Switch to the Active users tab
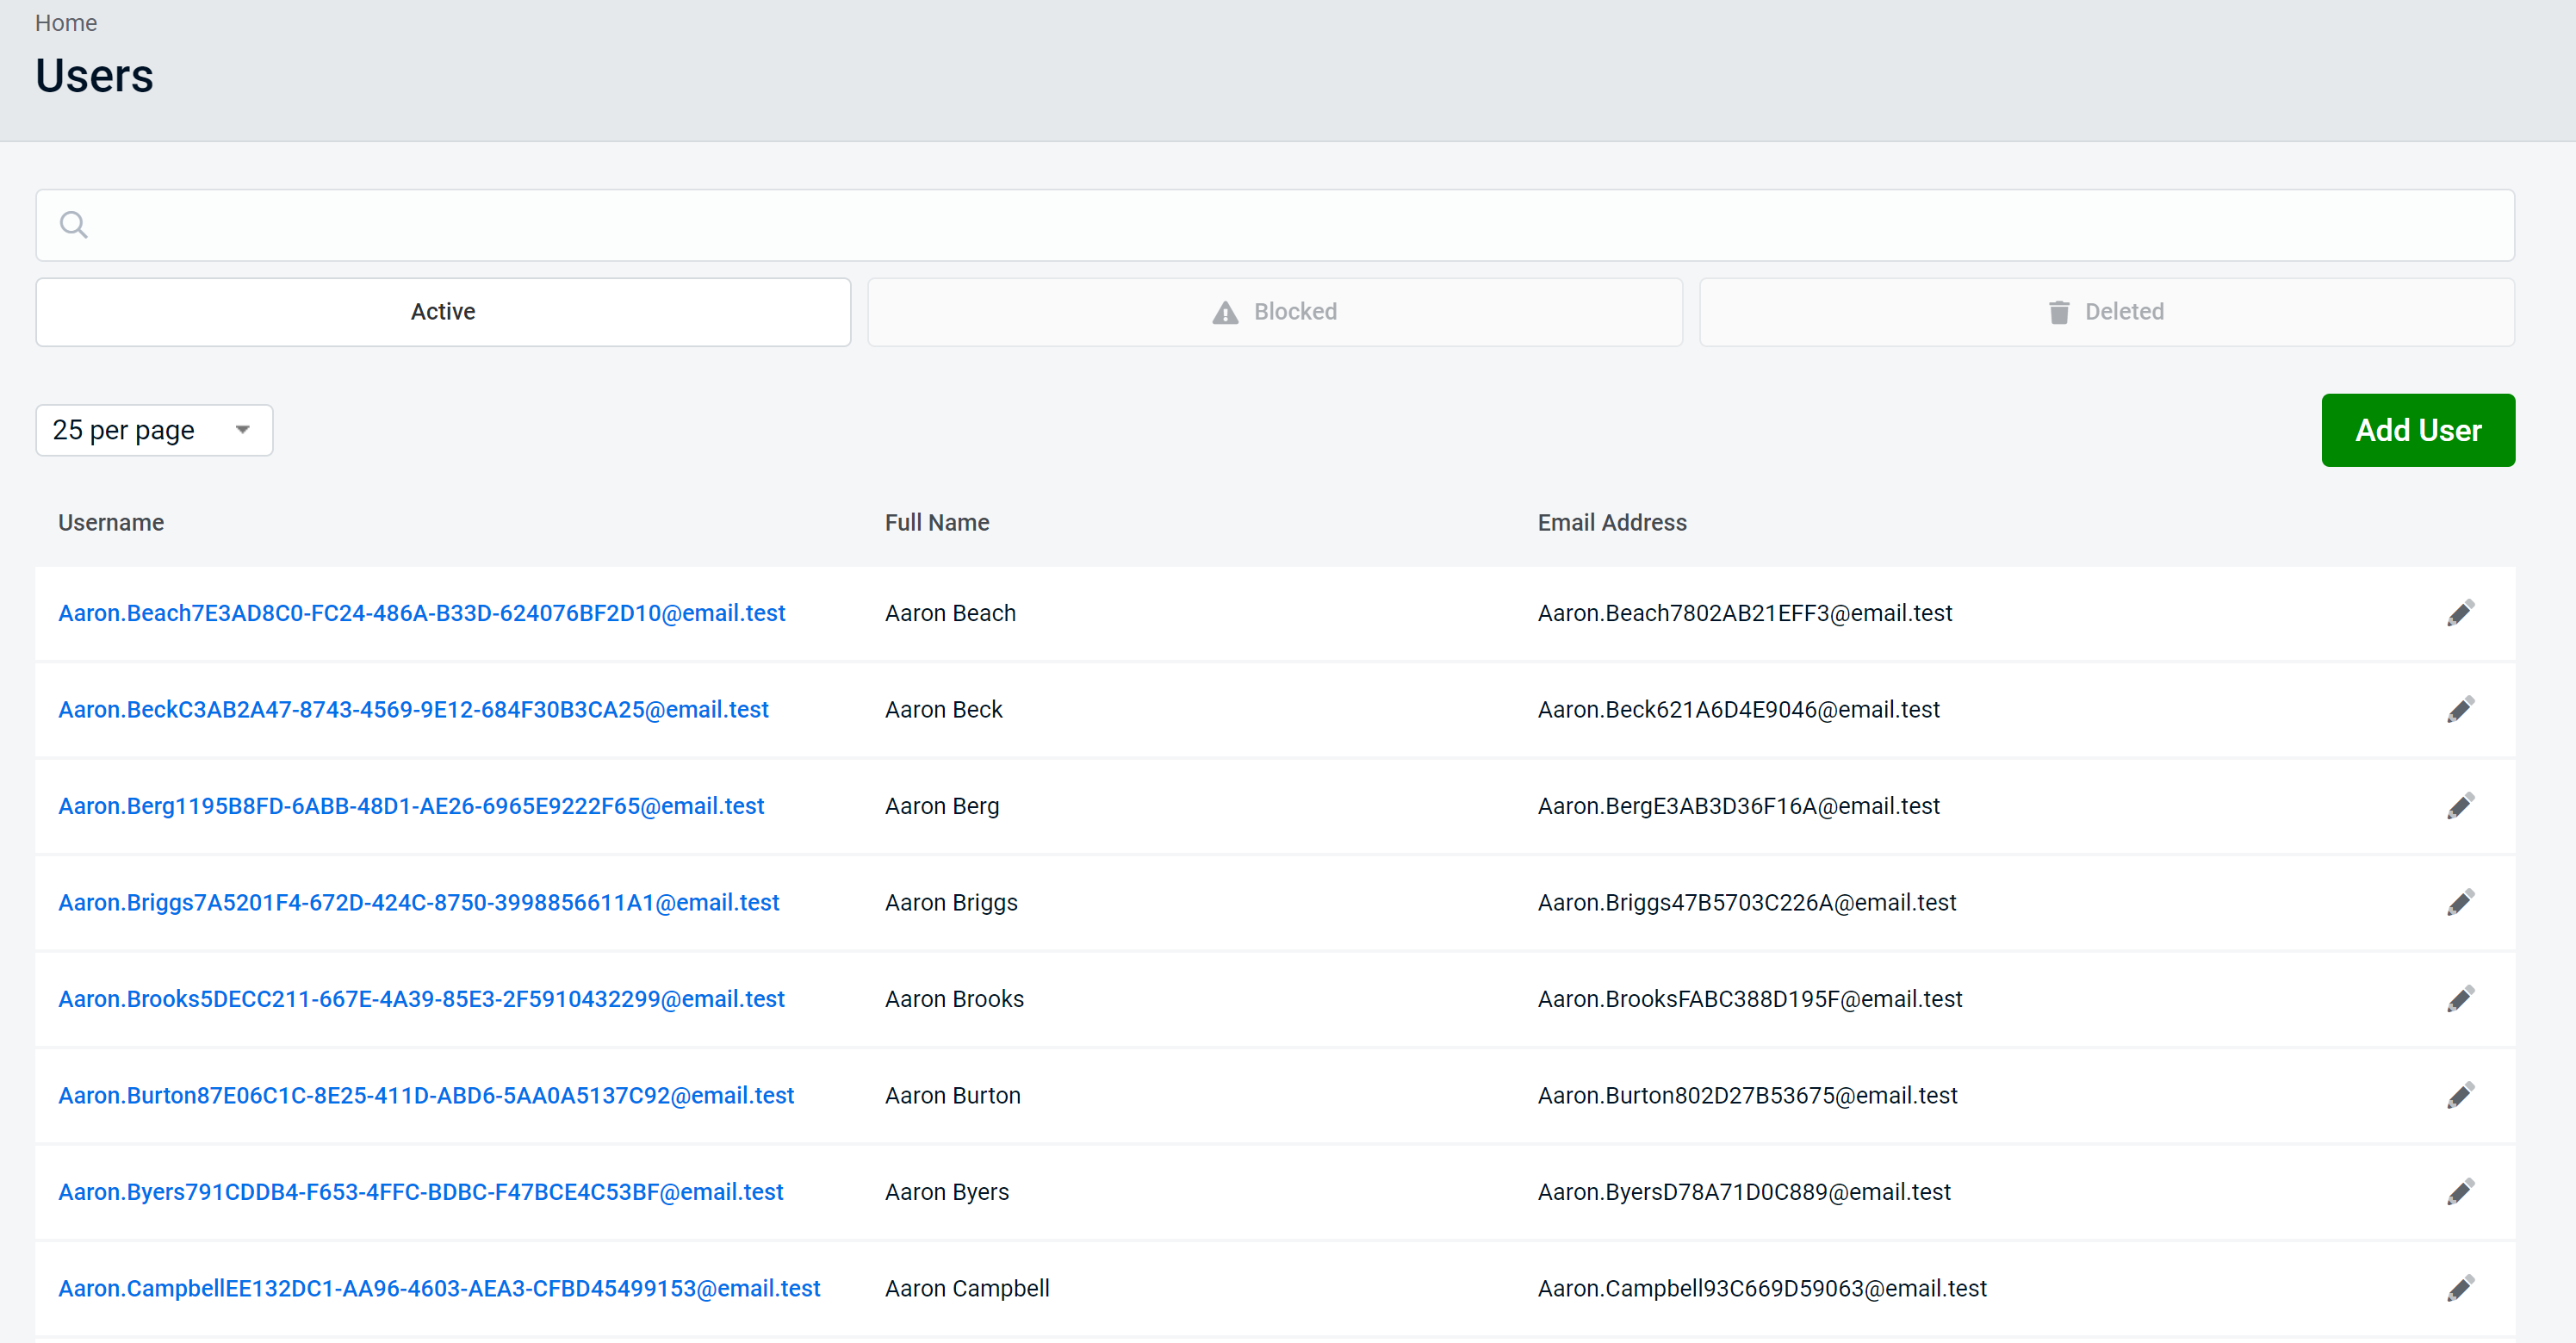This screenshot has height=1343, width=2576. pos(443,312)
